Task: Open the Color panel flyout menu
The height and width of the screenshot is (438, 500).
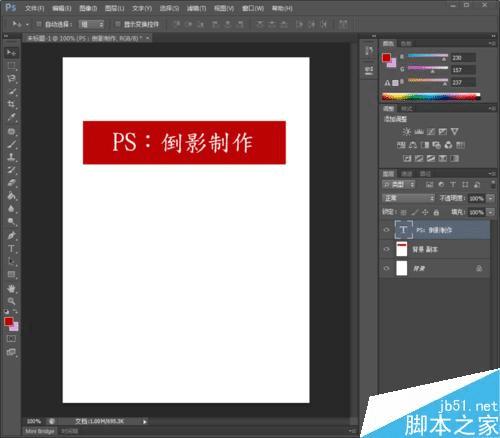Action: click(x=492, y=43)
